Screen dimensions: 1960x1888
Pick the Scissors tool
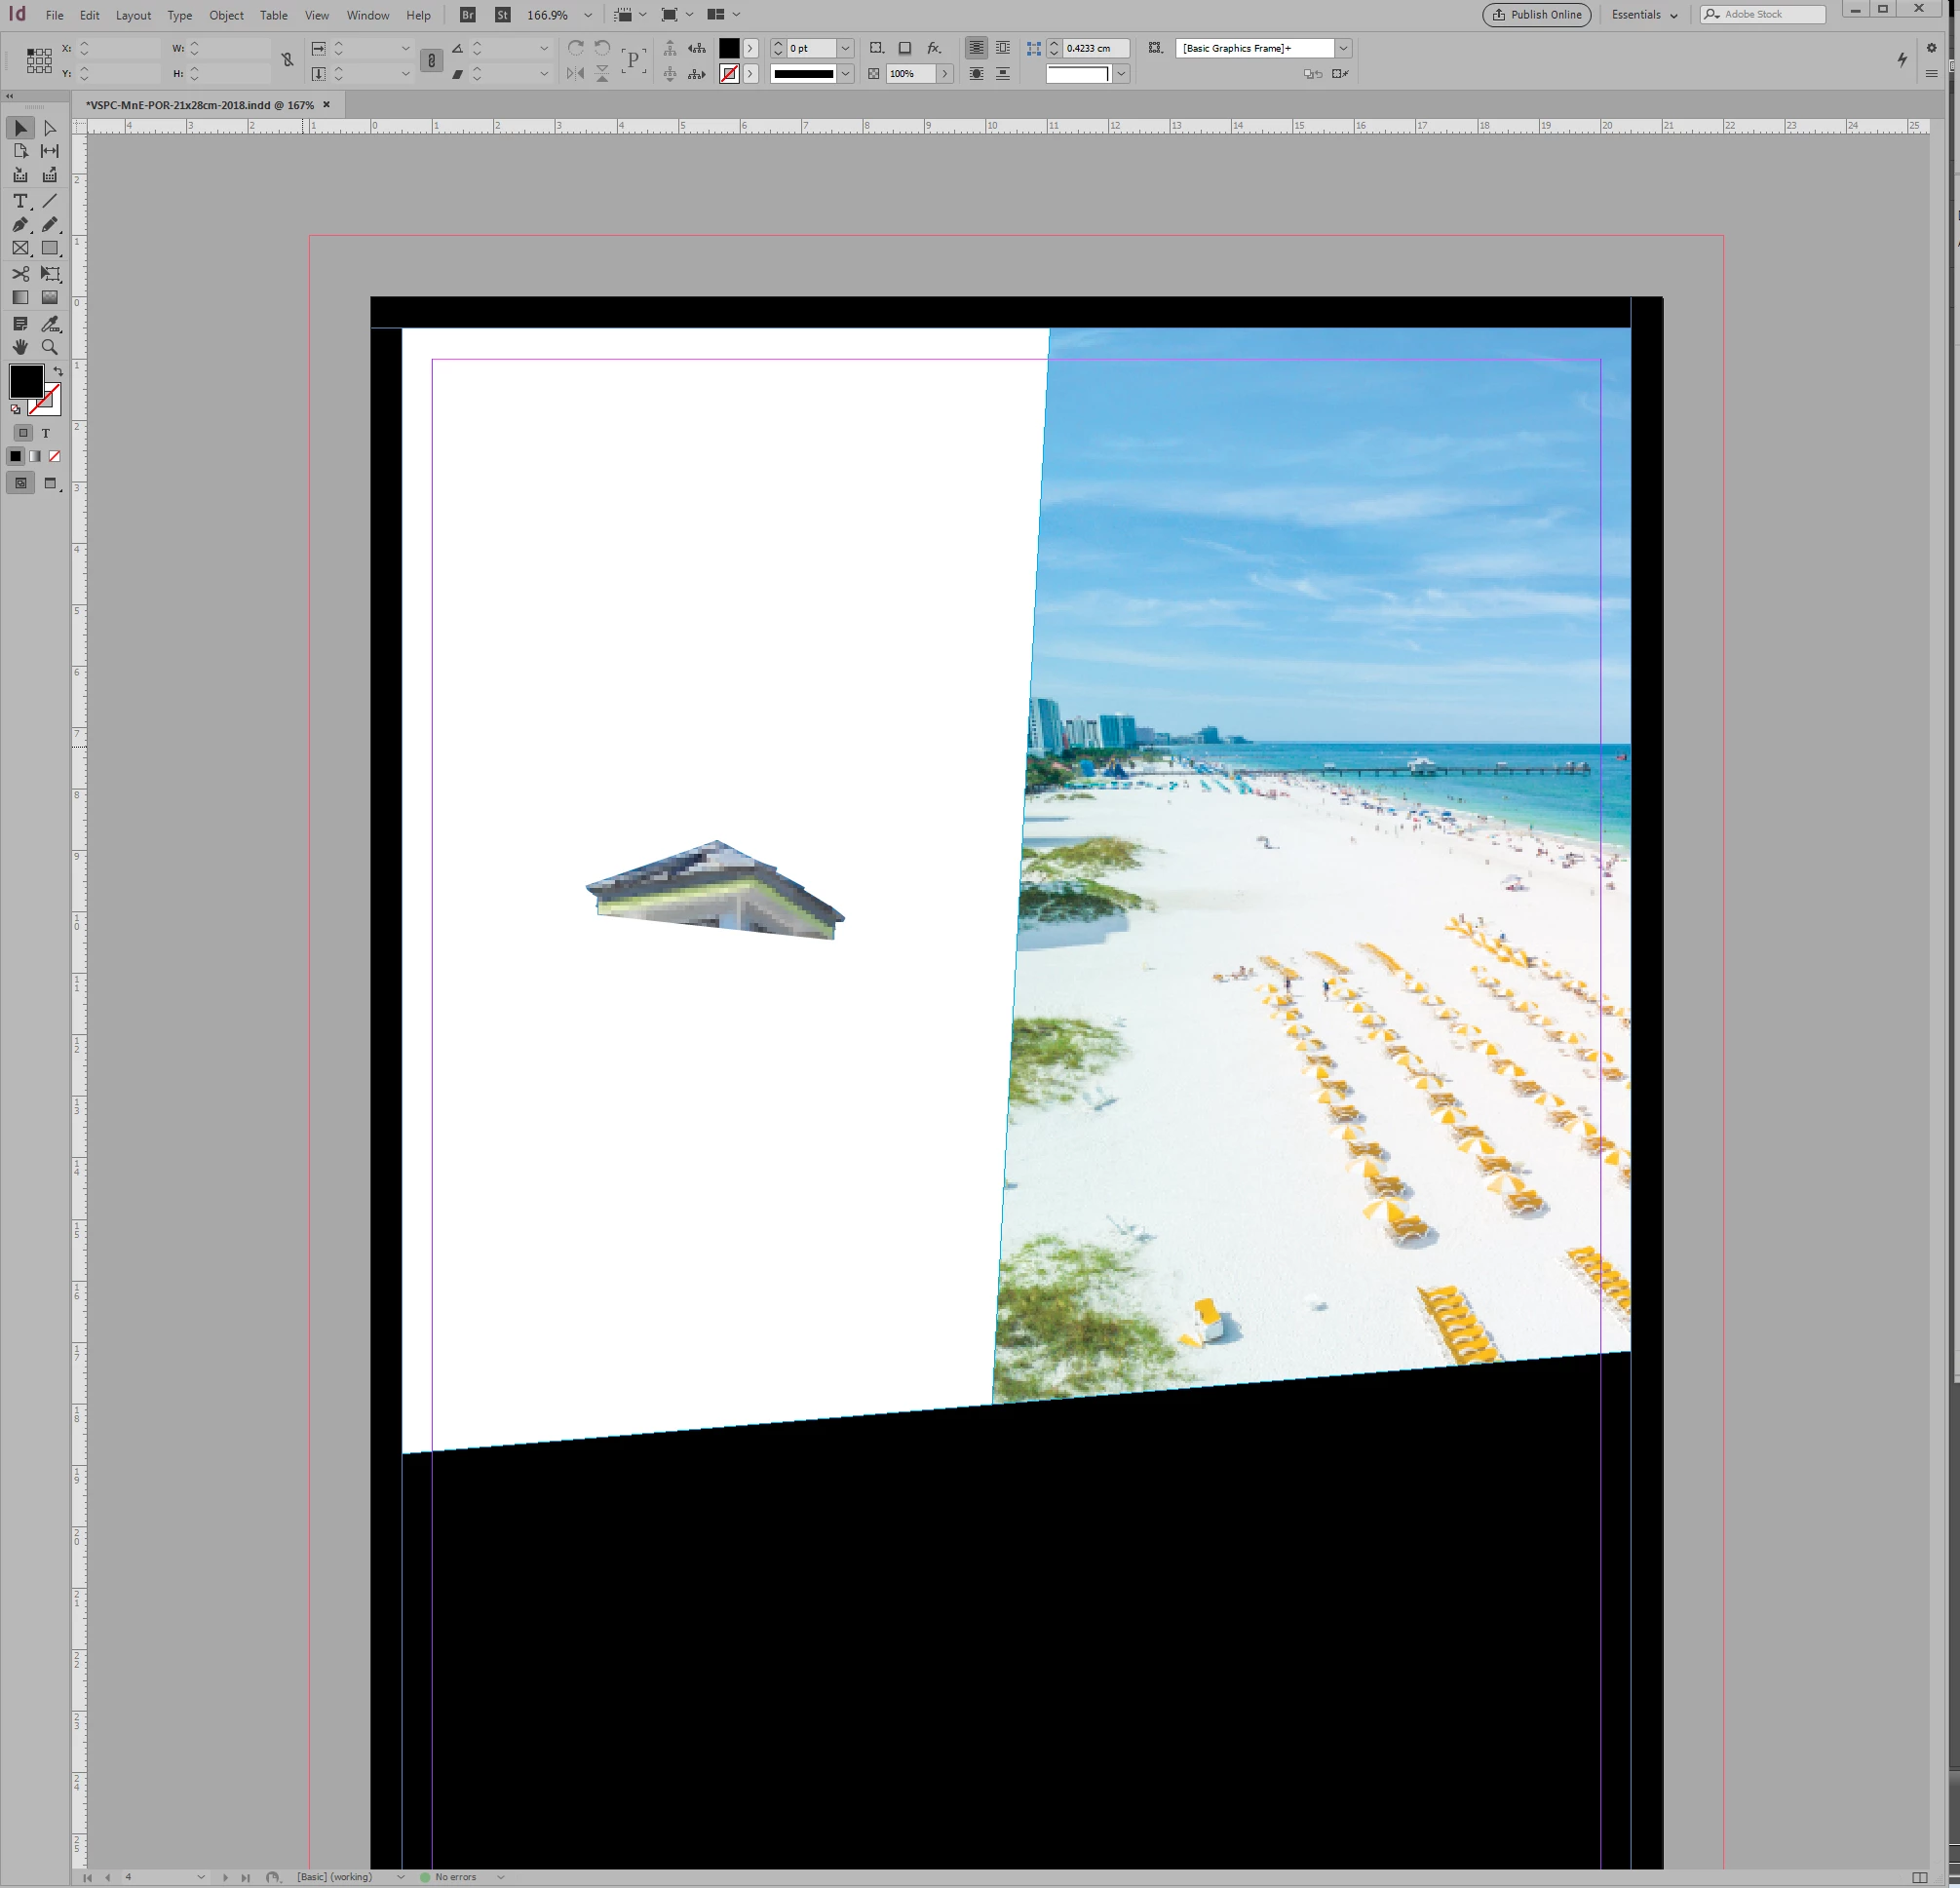20,273
